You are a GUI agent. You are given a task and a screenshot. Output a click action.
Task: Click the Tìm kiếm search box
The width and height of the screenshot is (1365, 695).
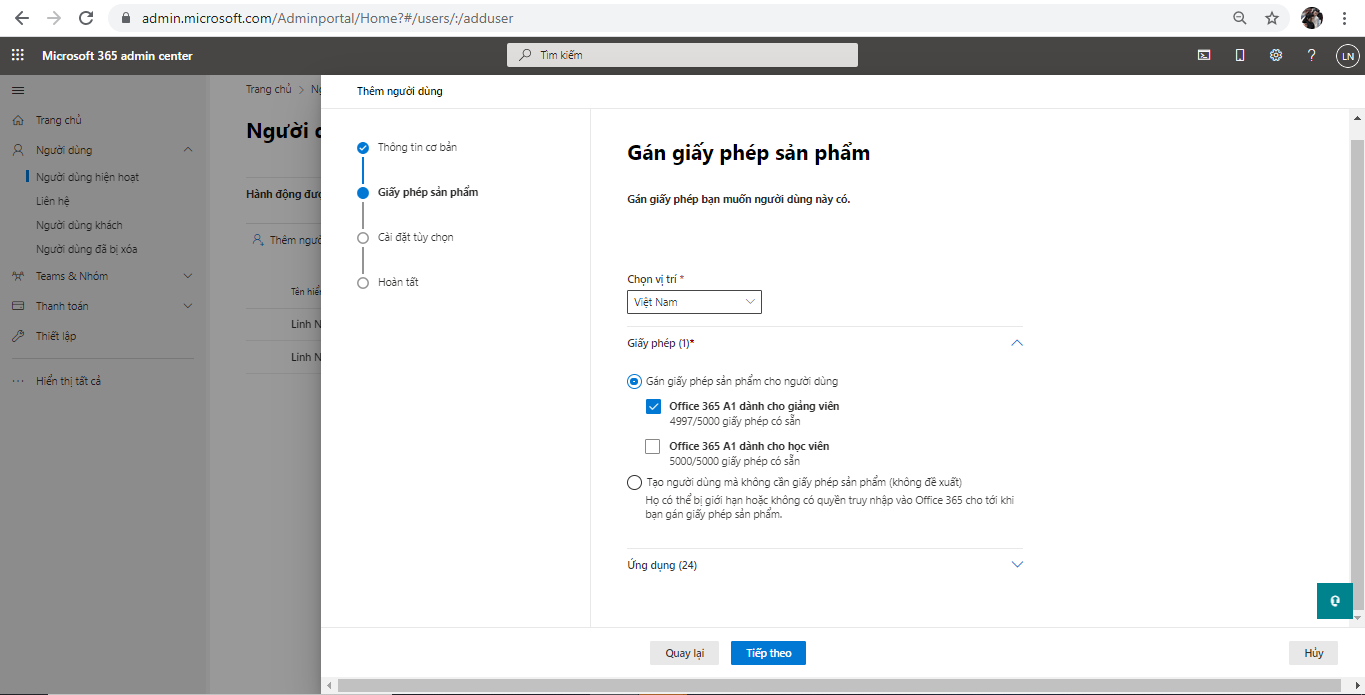(683, 55)
